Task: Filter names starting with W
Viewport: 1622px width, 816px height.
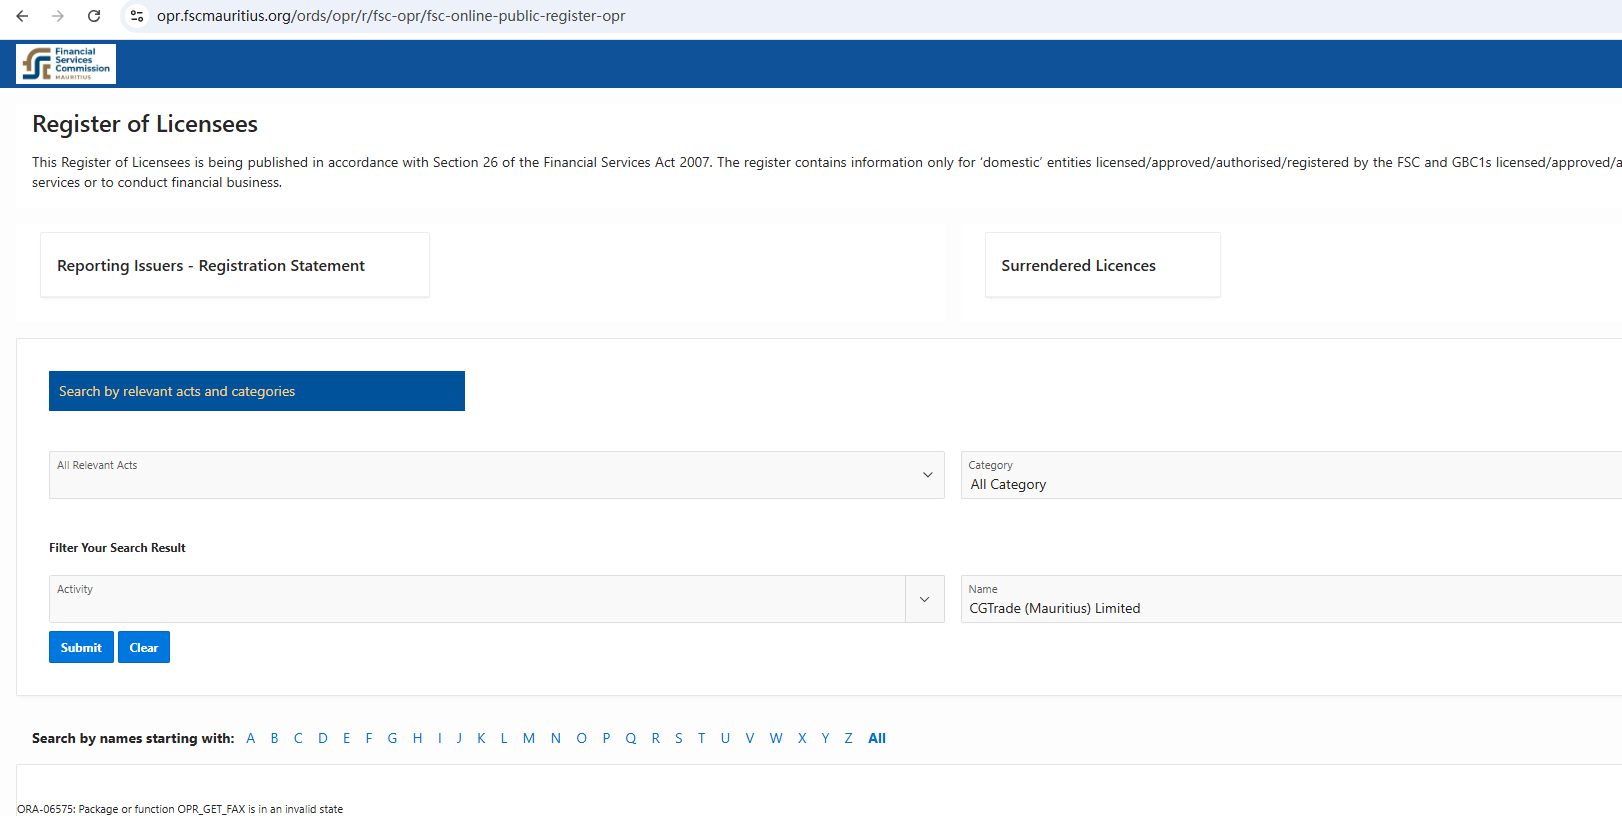Action: pyautogui.click(x=776, y=738)
